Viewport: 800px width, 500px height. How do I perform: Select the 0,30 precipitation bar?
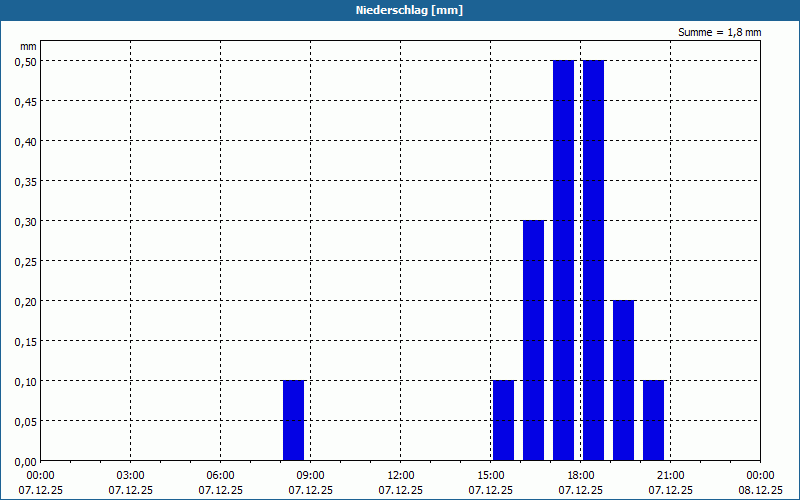(534, 340)
